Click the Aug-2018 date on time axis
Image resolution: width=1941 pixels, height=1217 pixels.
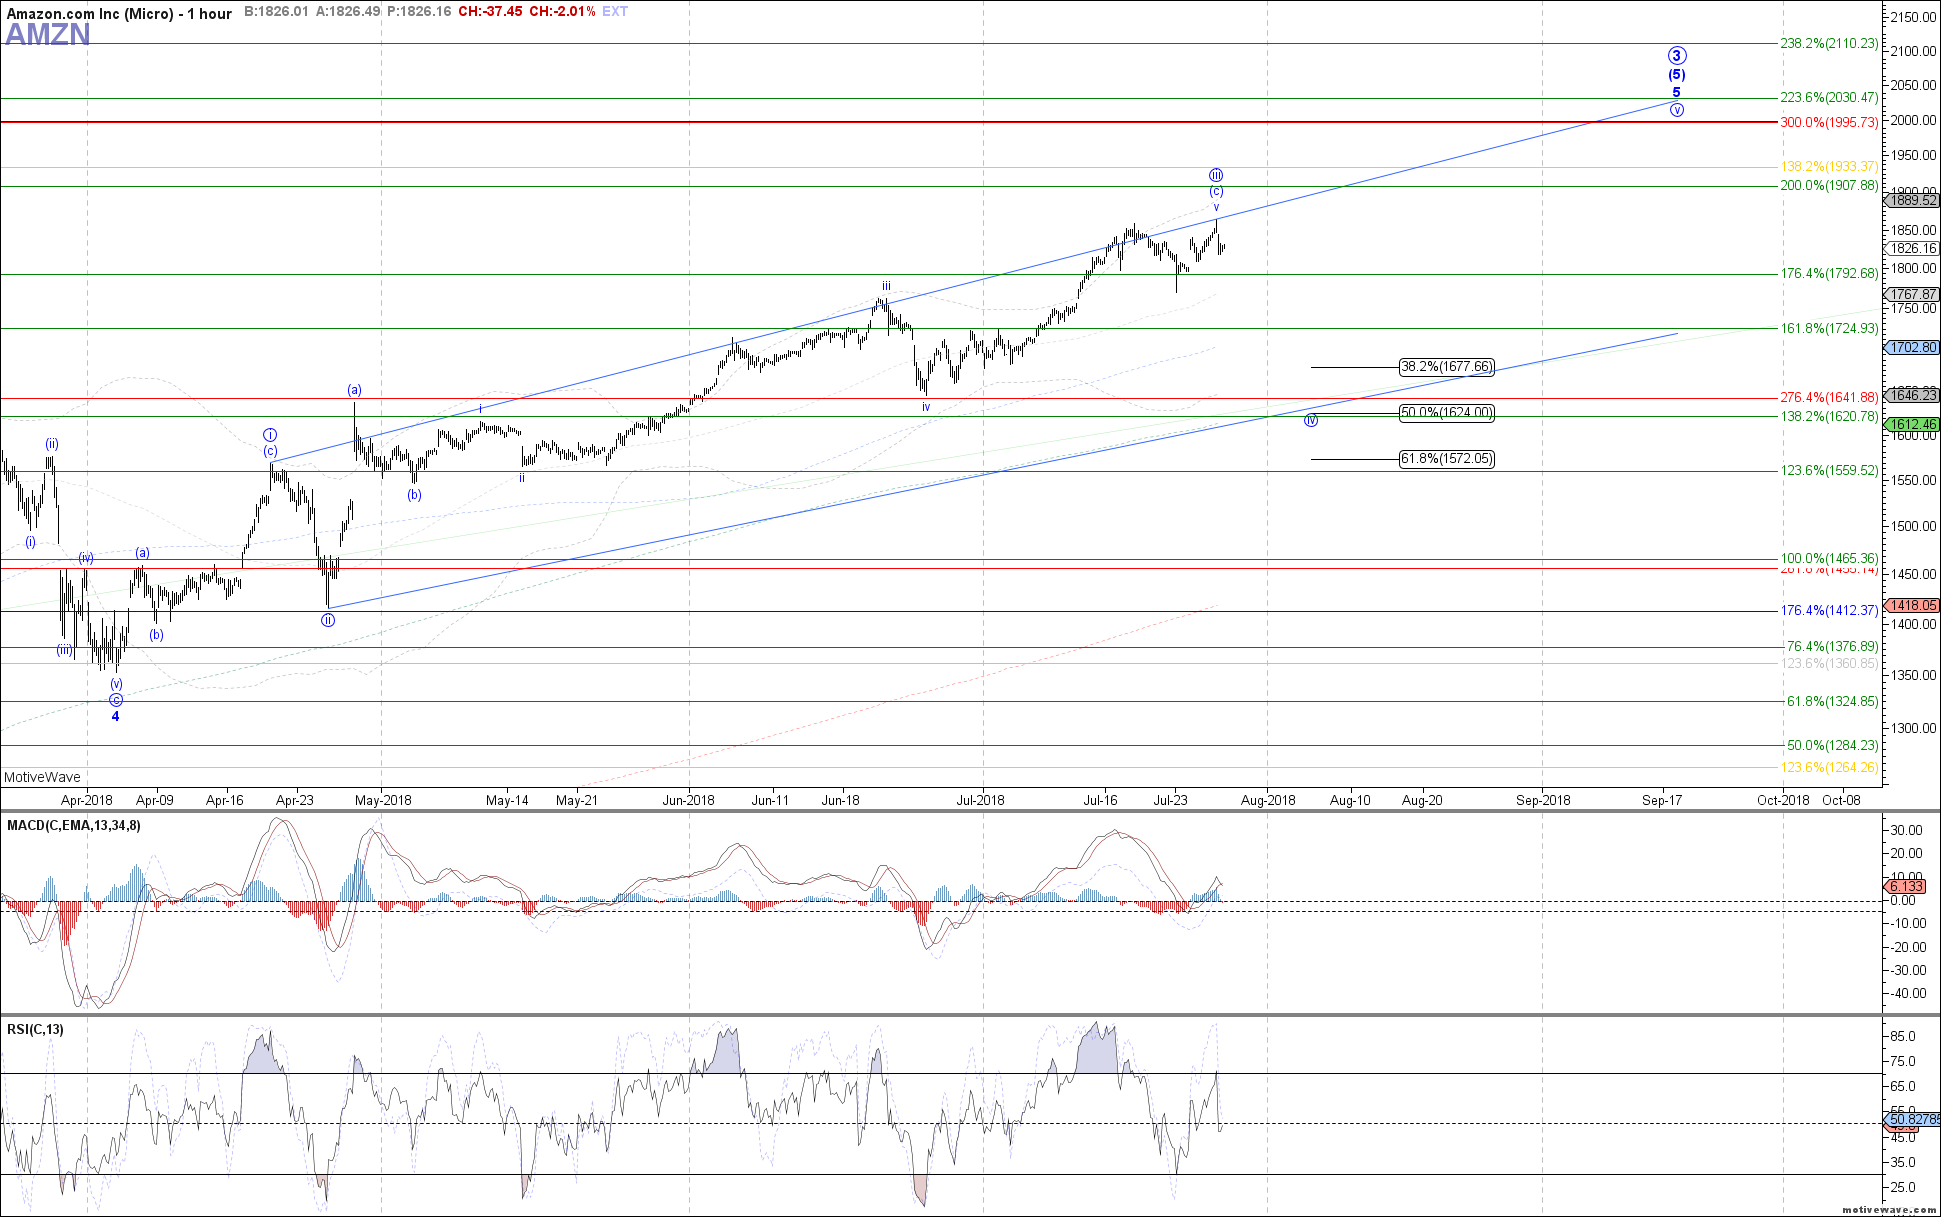pos(1268,800)
